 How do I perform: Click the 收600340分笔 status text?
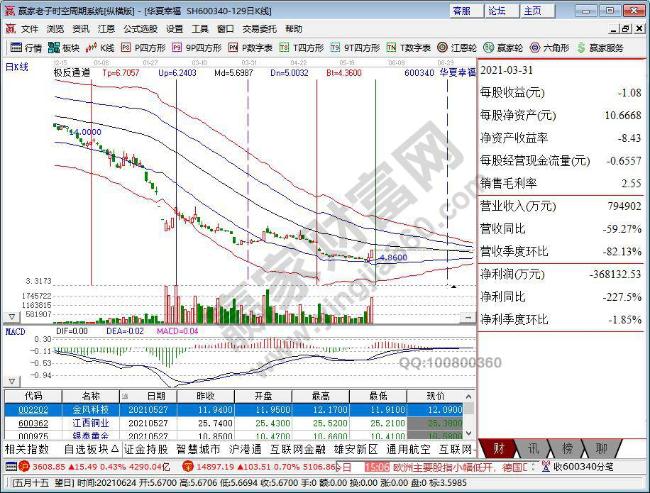click(x=583, y=467)
